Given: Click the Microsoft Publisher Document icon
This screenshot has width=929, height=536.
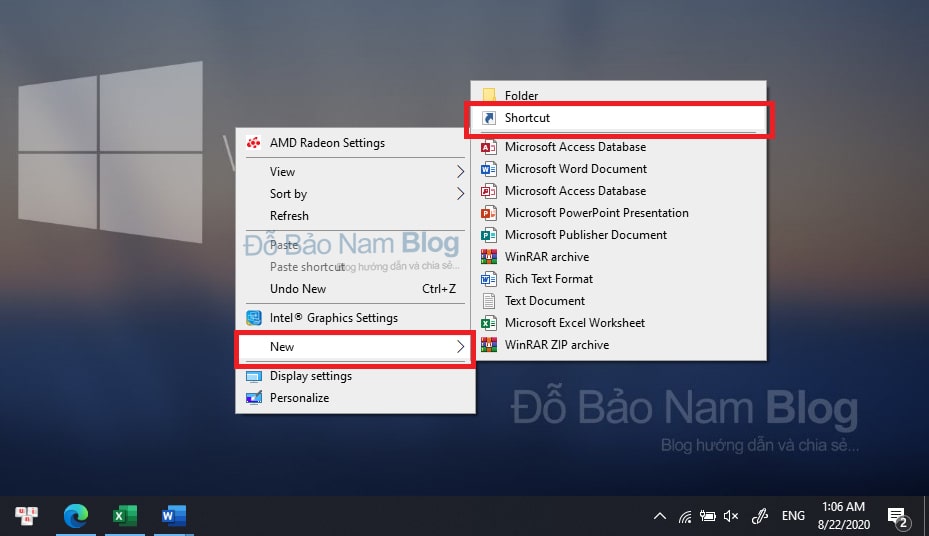Looking at the screenshot, I should coord(489,235).
